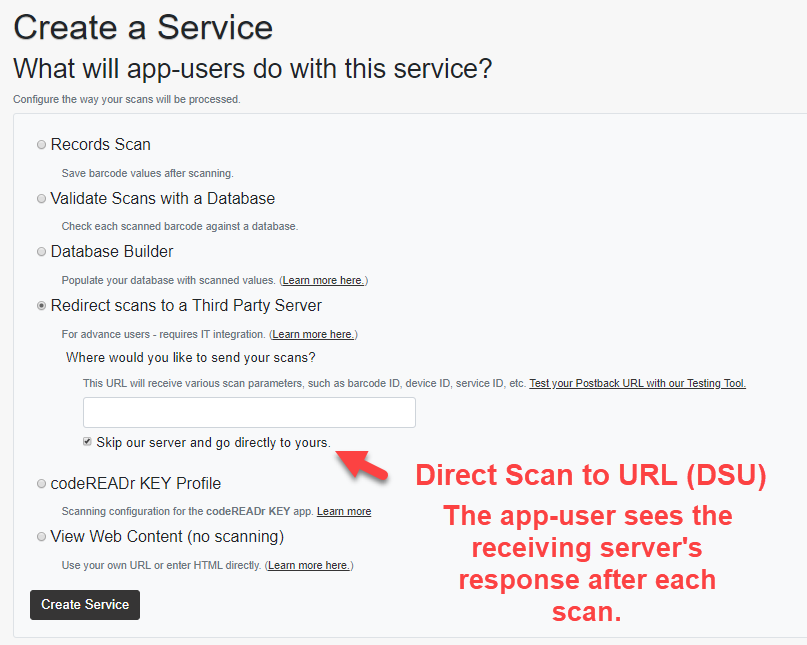
Task: Open Redirect scans' Learn more here link
Action: [313, 335]
